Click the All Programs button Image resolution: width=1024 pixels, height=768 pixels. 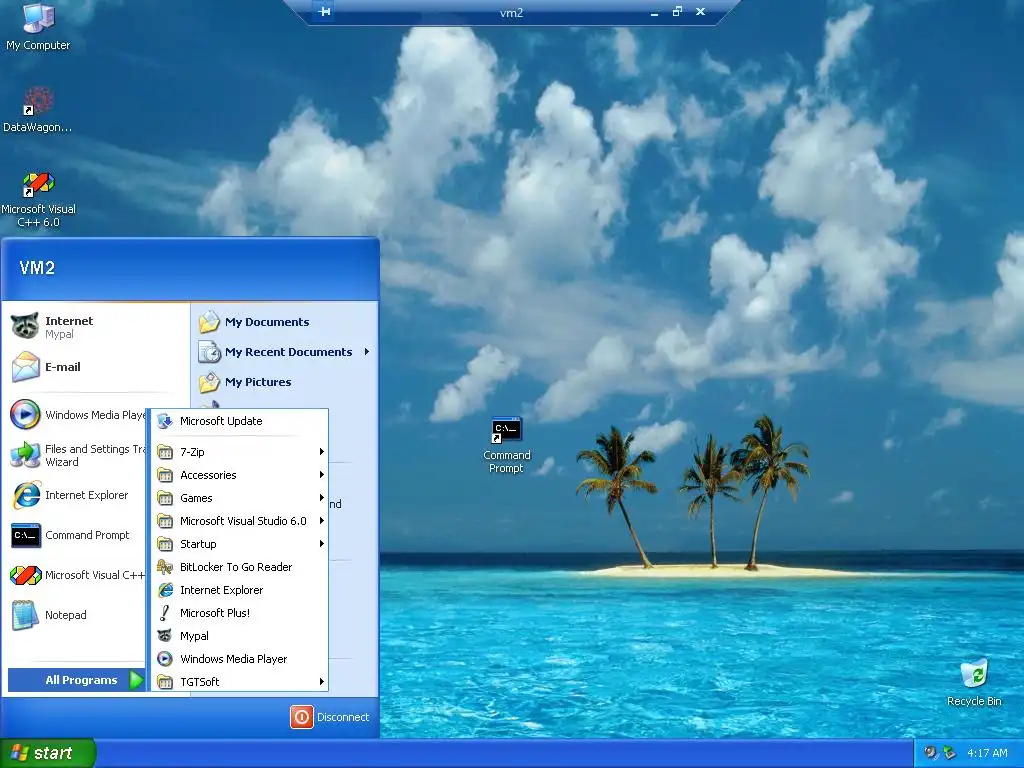click(x=76, y=680)
